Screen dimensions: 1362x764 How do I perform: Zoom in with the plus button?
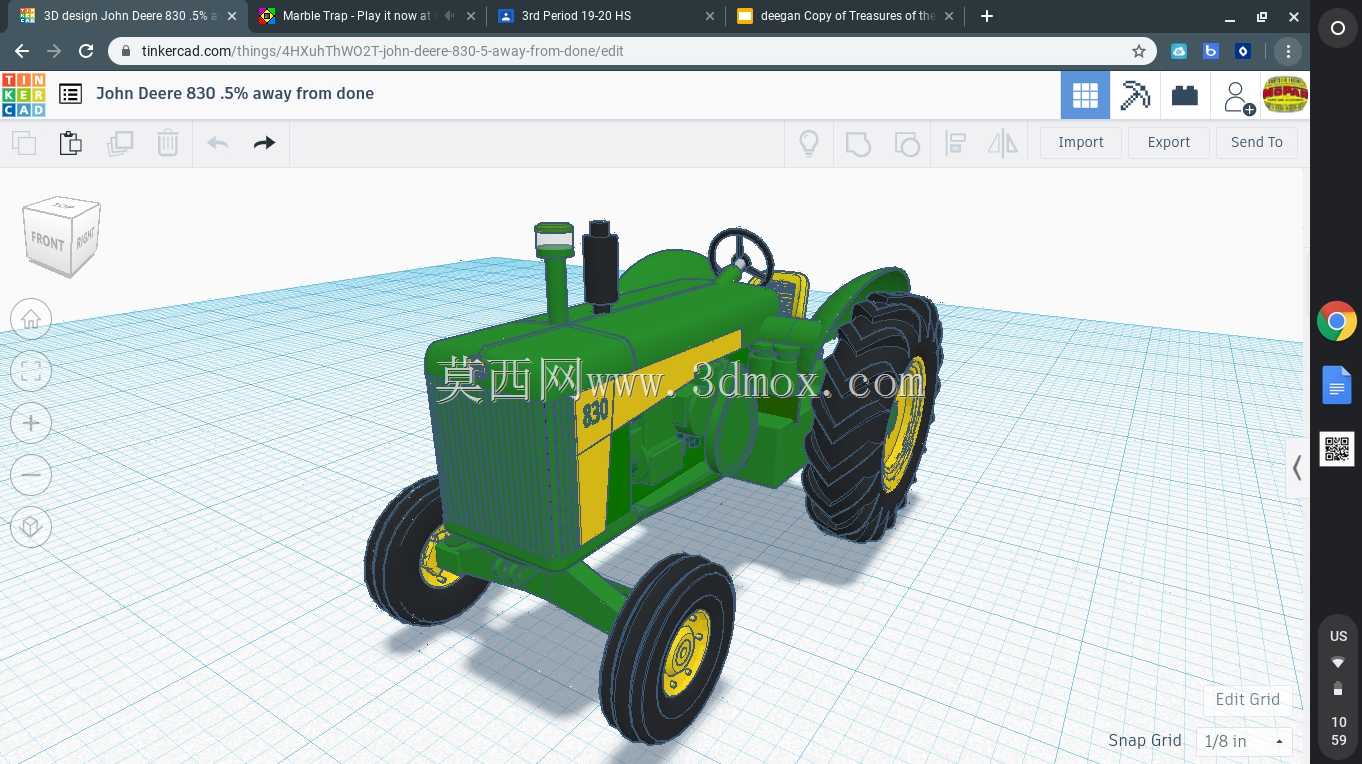pyautogui.click(x=31, y=423)
